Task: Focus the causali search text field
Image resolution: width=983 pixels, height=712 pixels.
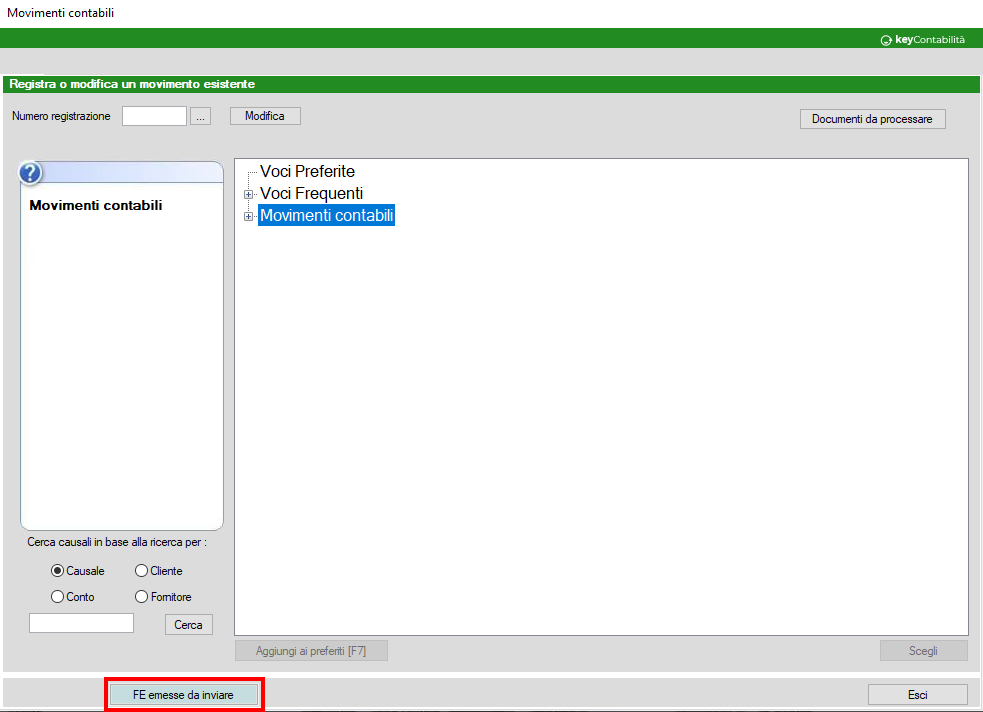Action: coord(81,623)
